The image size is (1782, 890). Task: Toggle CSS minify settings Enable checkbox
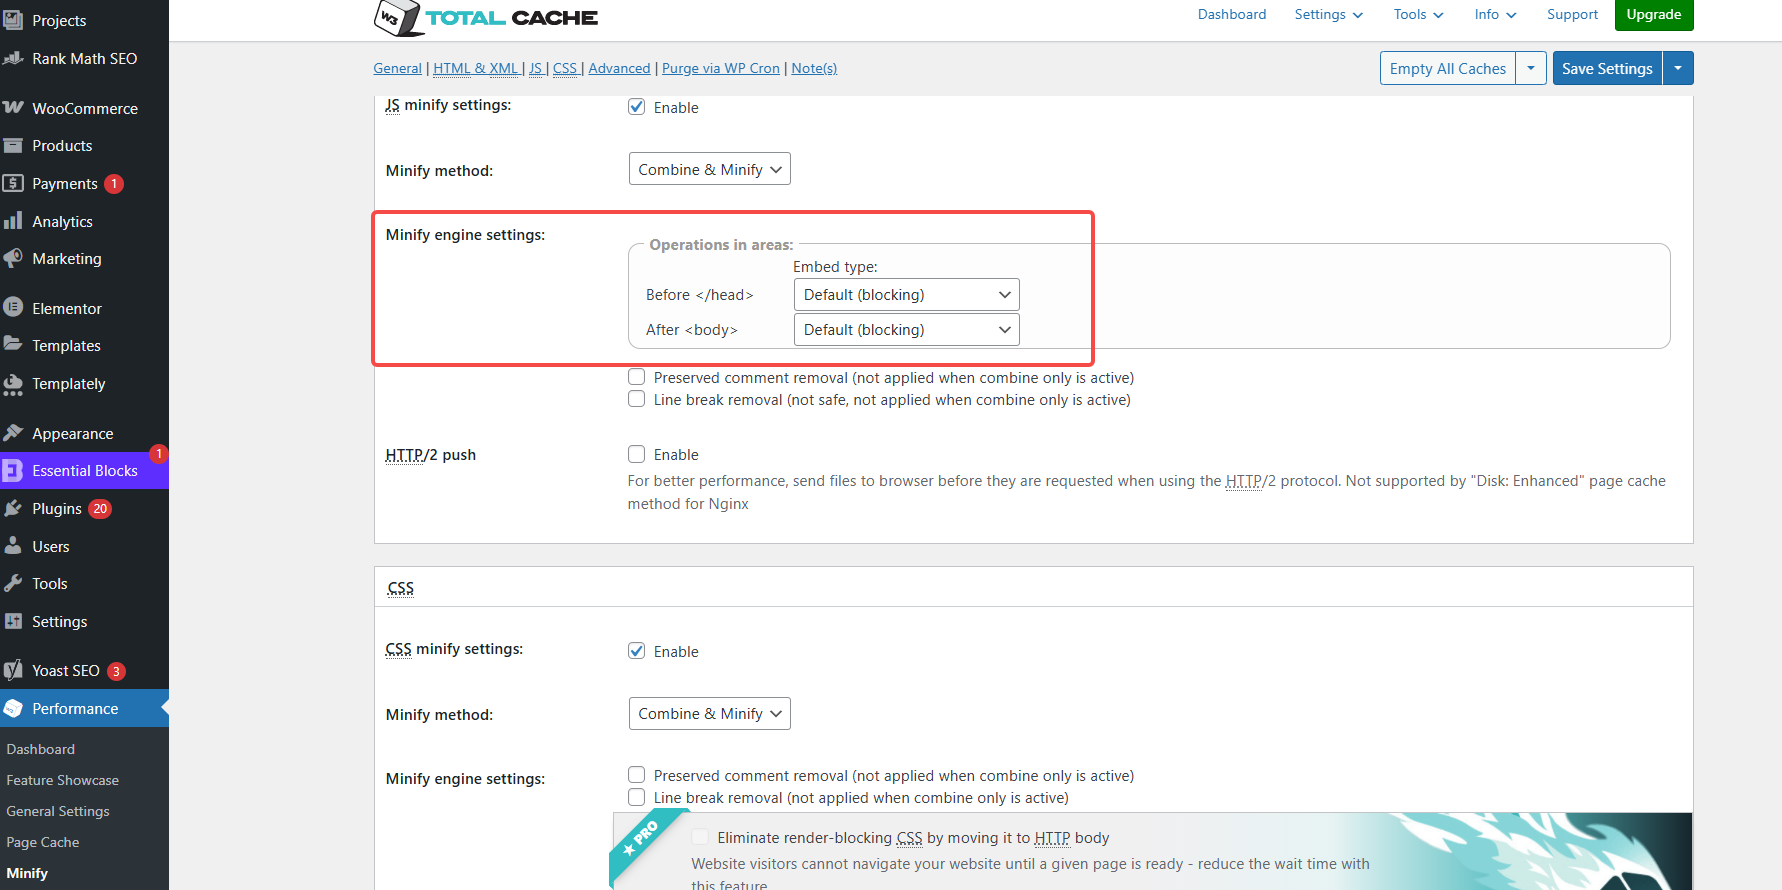(x=636, y=651)
